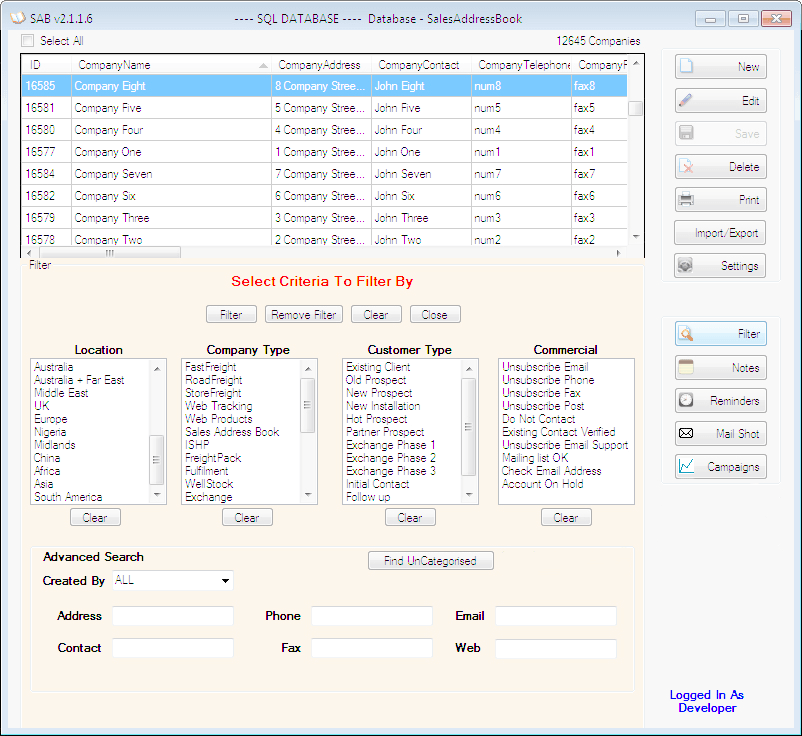Click the Print printer icon

(x=686, y=199)
